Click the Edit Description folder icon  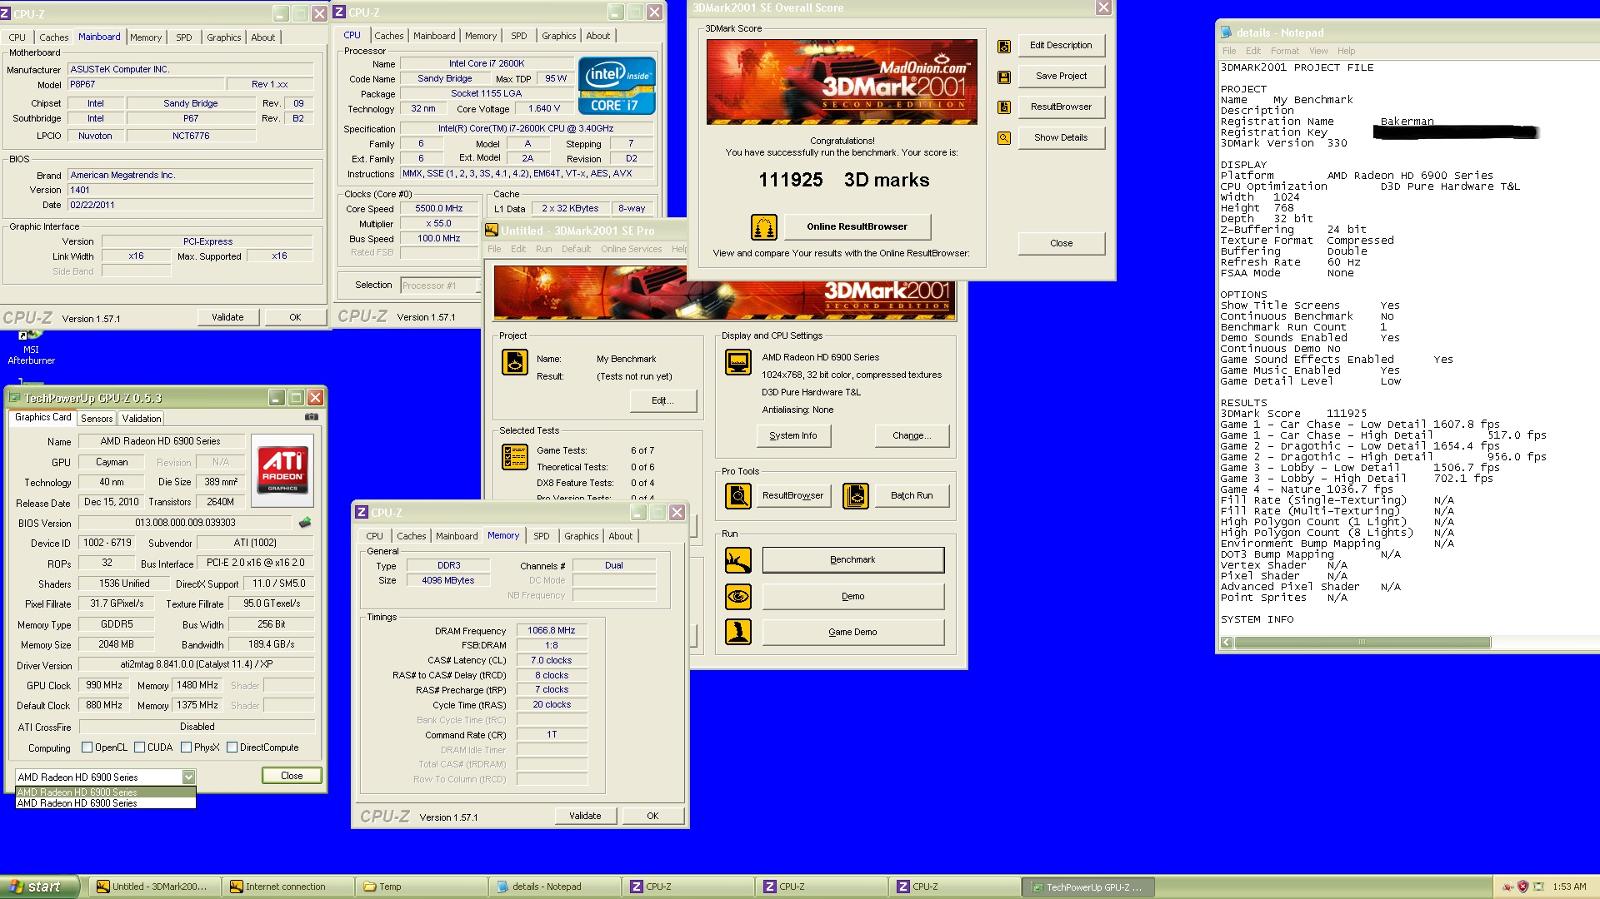coord(1004,46)
